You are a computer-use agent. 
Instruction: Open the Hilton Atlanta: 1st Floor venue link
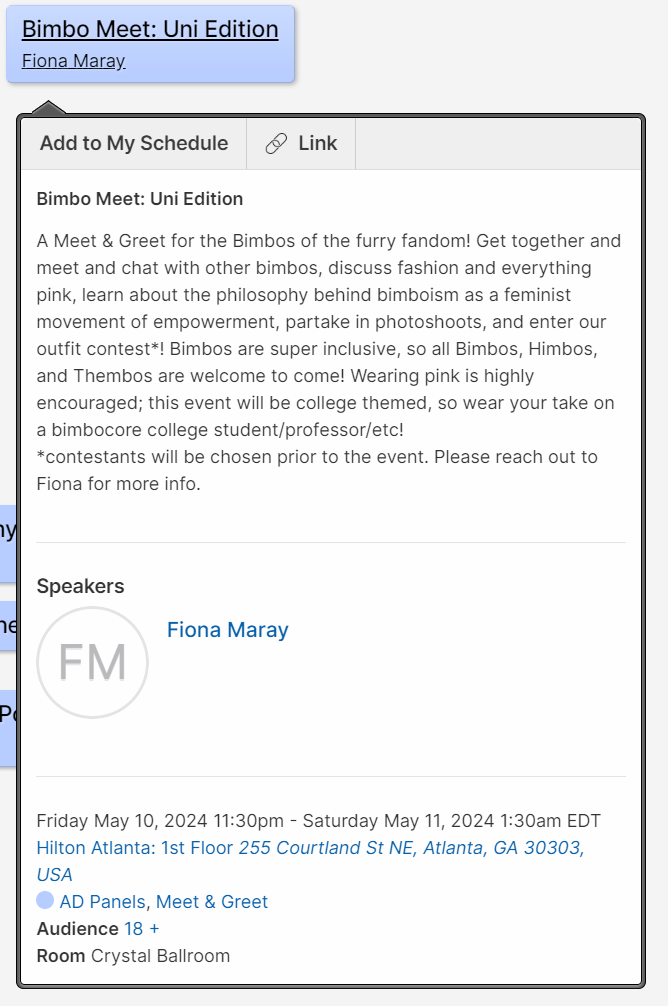(x=135, y=848)
